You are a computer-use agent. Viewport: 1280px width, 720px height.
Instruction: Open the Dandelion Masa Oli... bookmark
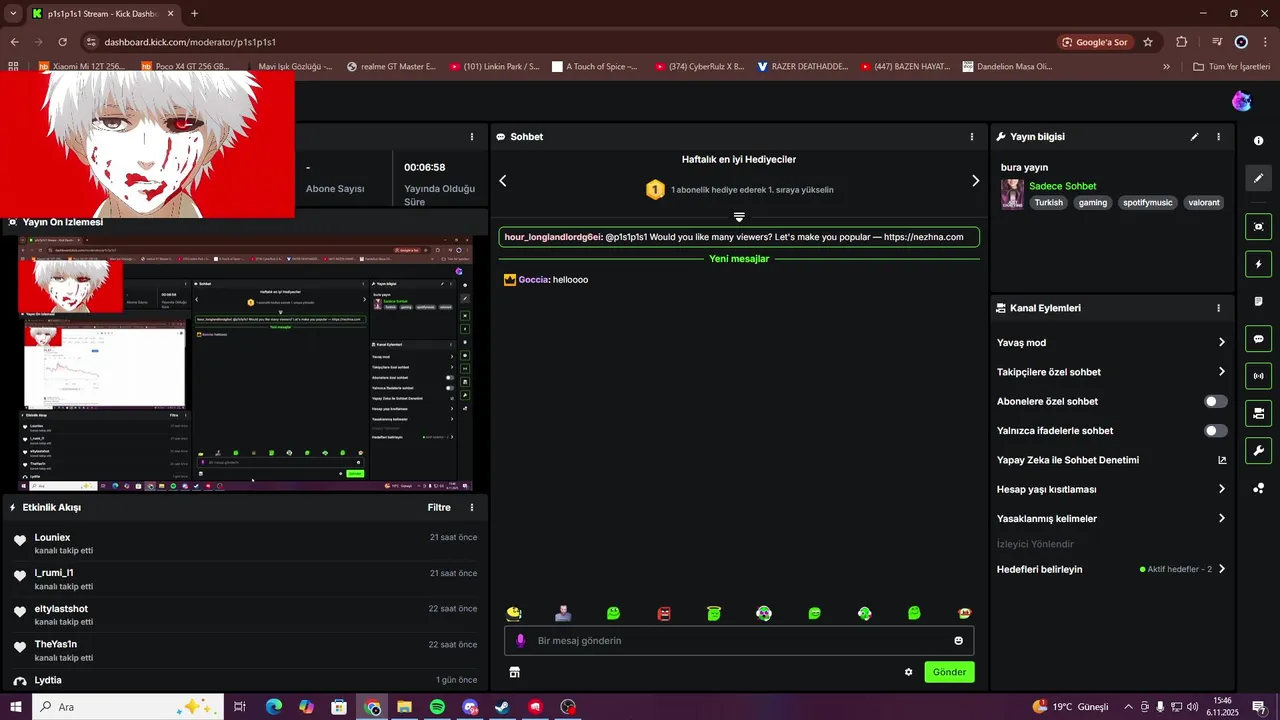click(x=1007, y=67)
